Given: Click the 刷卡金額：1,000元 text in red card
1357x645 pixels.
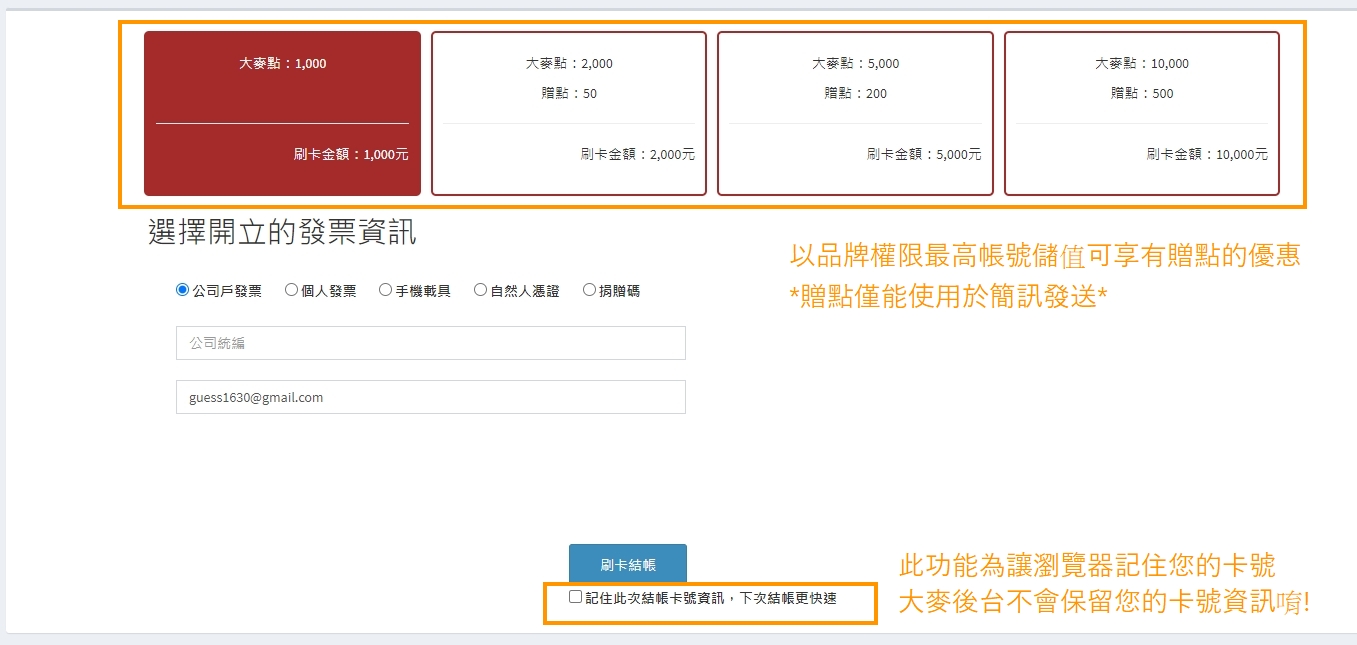Looking at the screenshot, I should click(351, 155).
